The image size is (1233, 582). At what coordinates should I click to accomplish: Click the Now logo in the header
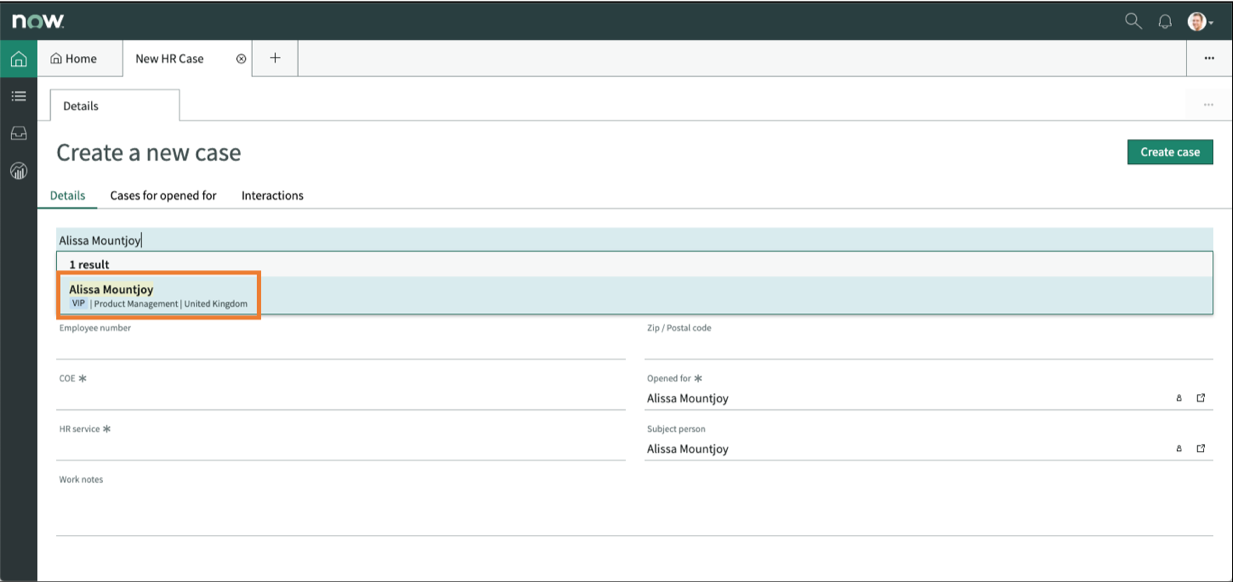(x=38, y=21)
